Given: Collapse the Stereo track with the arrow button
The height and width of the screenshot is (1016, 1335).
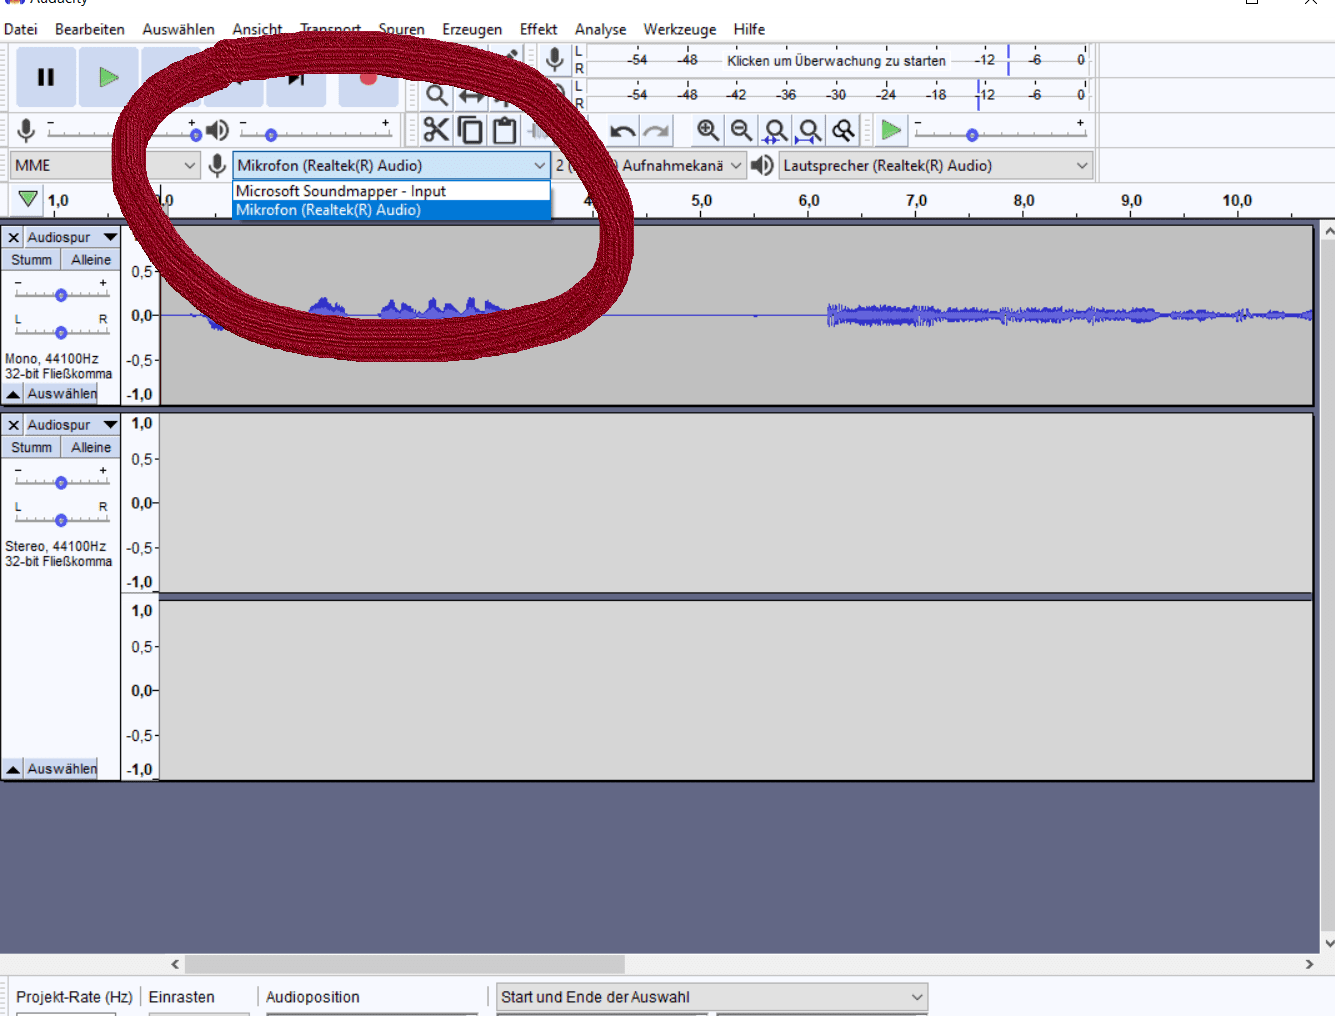Looking at the screenshot, I should click(x=13, y=769).
